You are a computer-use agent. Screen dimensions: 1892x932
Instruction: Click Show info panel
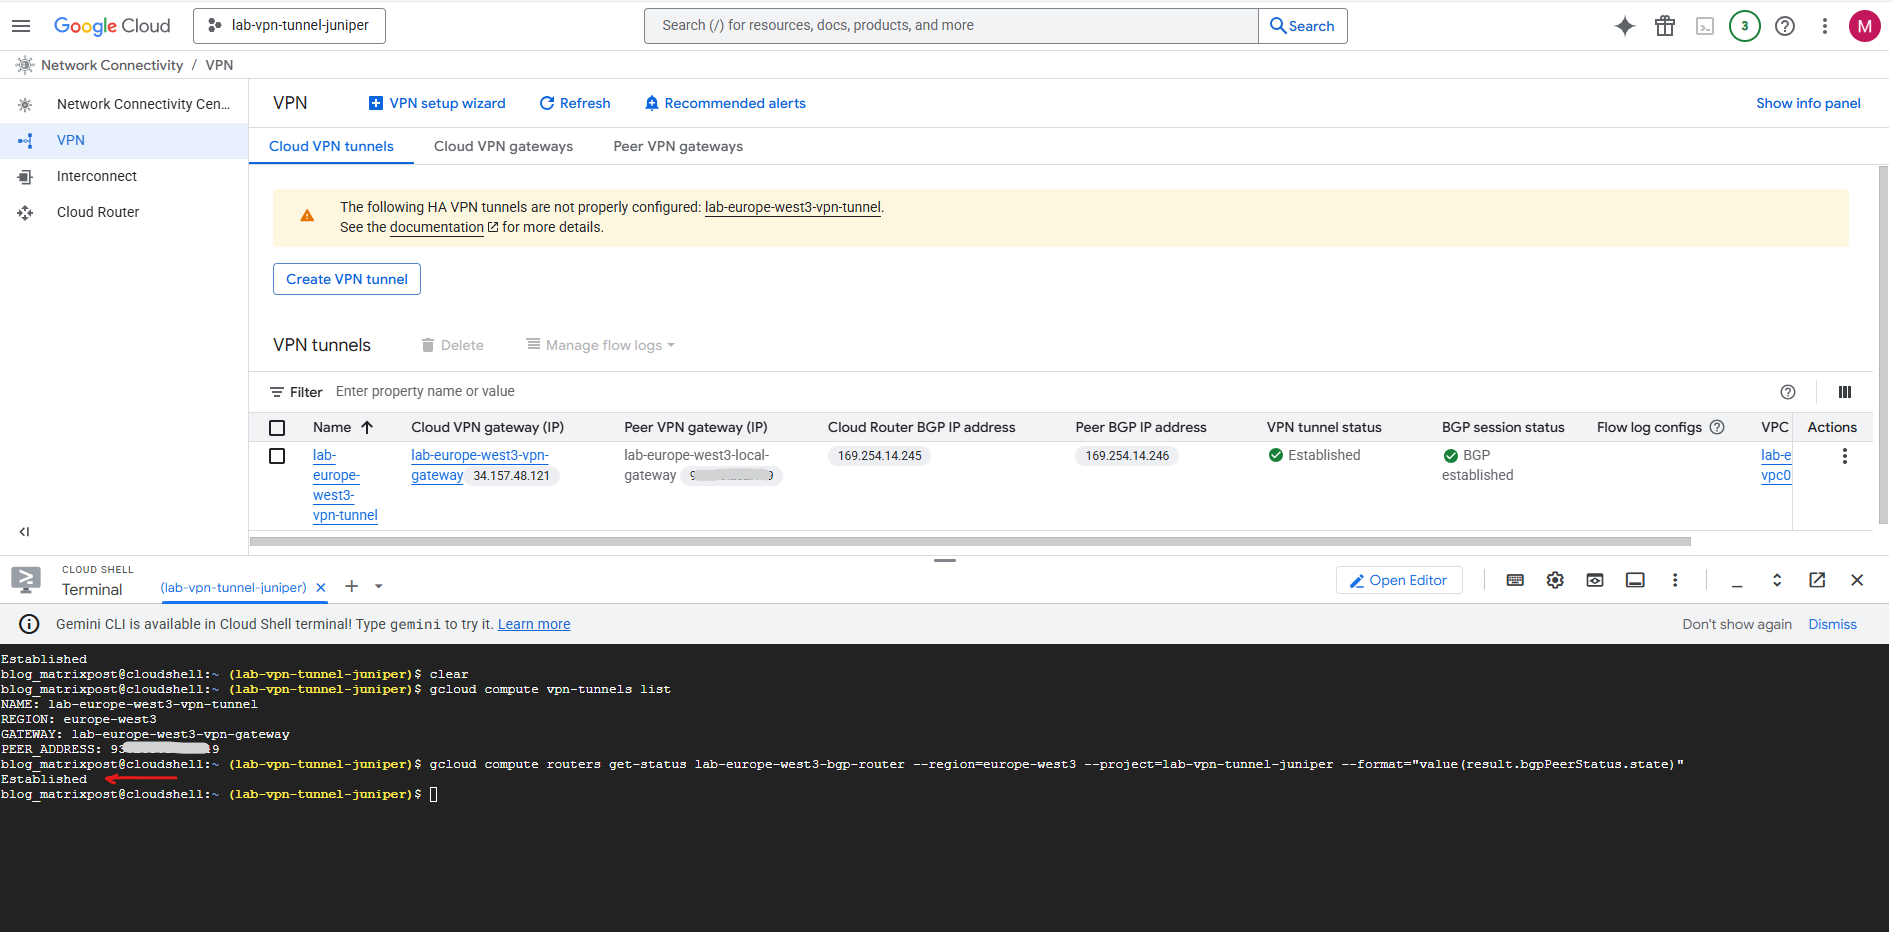[x=1808, y=103]
